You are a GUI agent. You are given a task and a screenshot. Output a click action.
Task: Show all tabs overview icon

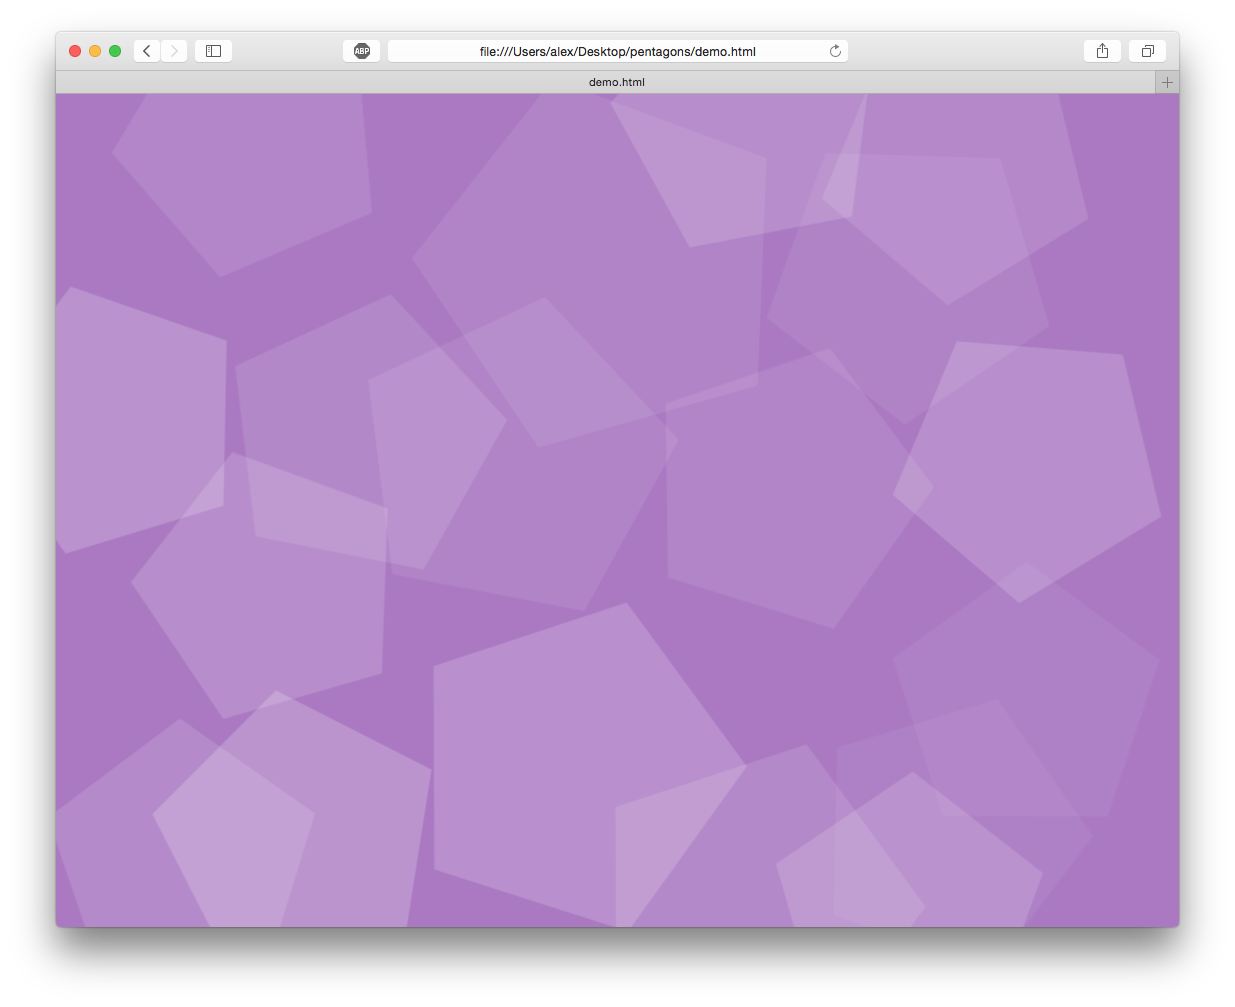point(1148,51)
